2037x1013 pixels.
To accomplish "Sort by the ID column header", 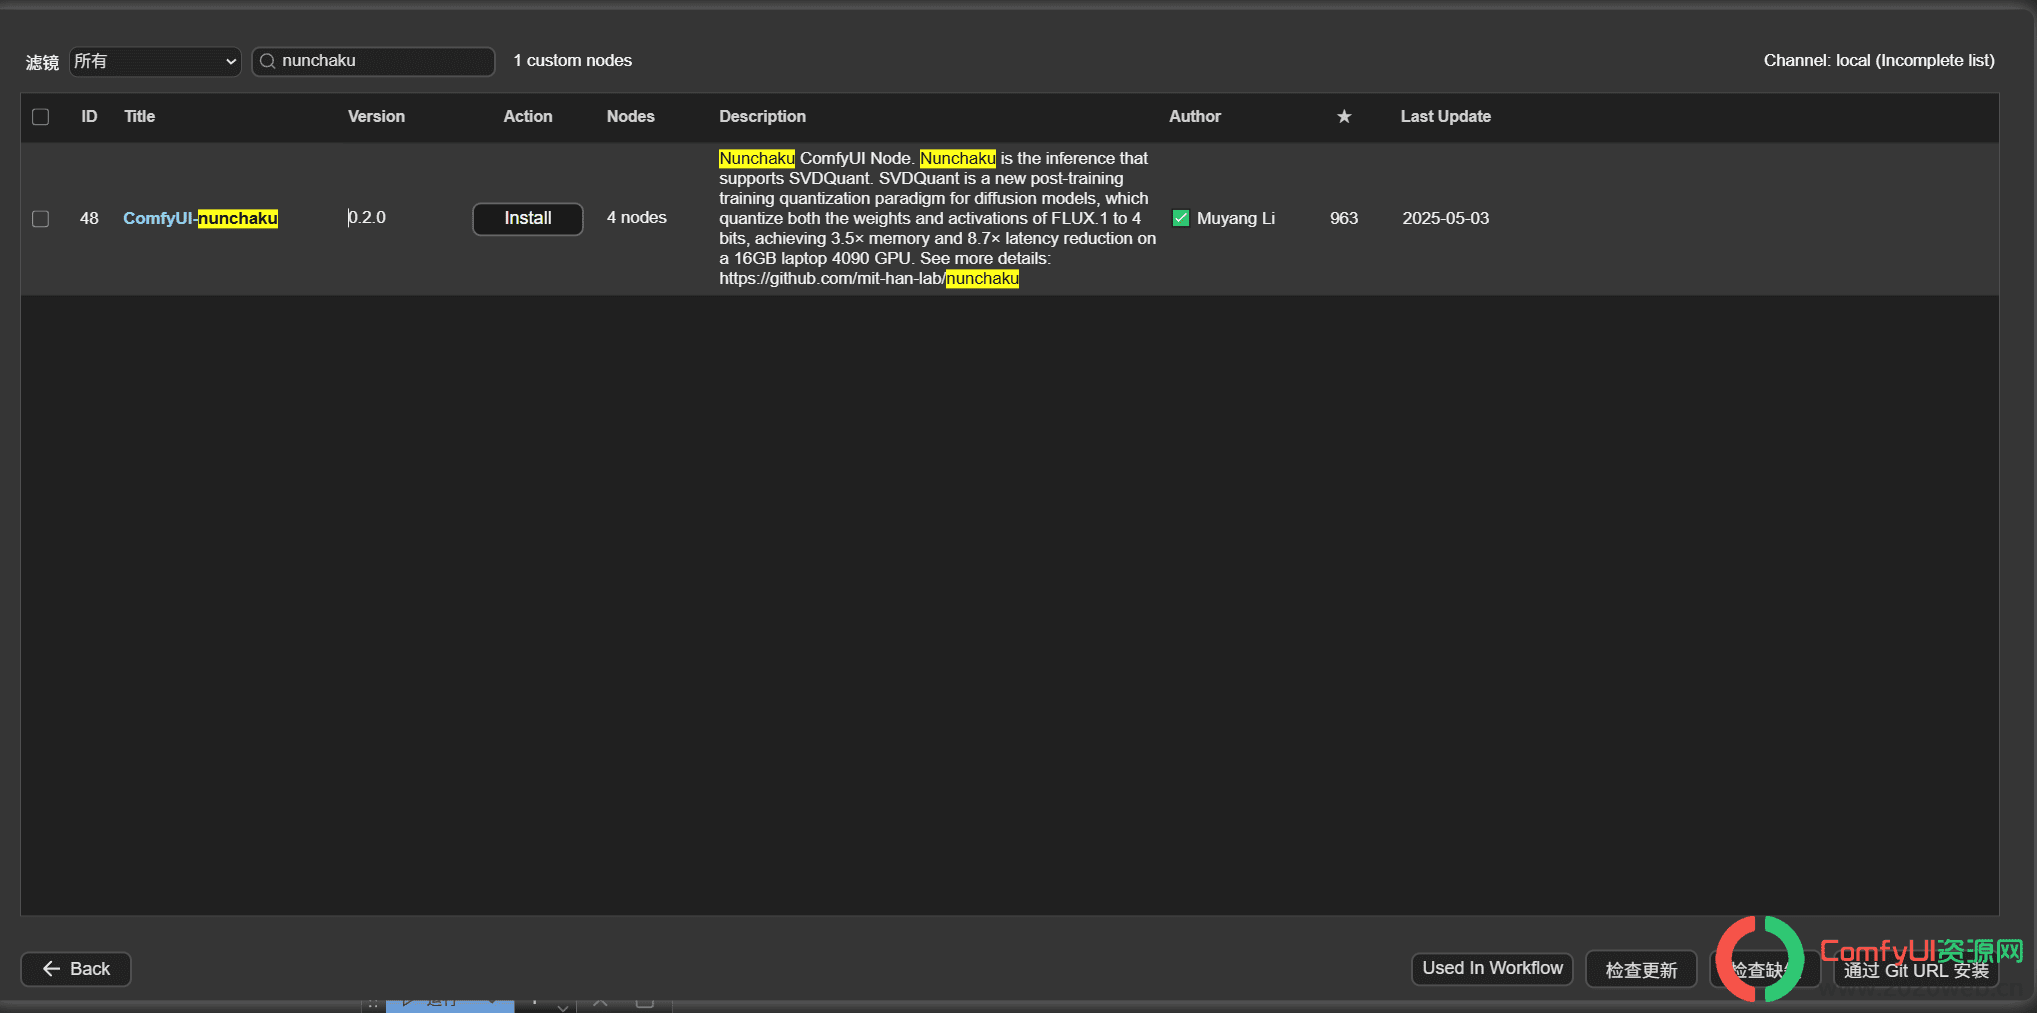I will pyautogui.click(x=89, y=116).
